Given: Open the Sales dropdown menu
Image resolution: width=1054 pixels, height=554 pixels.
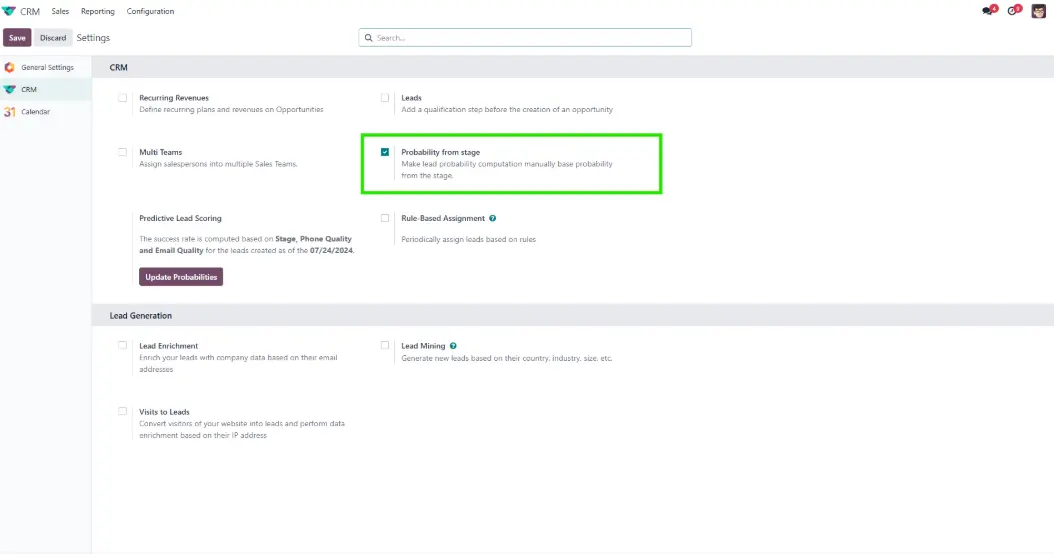Looking at the screenshot, I should coord(60,11).
